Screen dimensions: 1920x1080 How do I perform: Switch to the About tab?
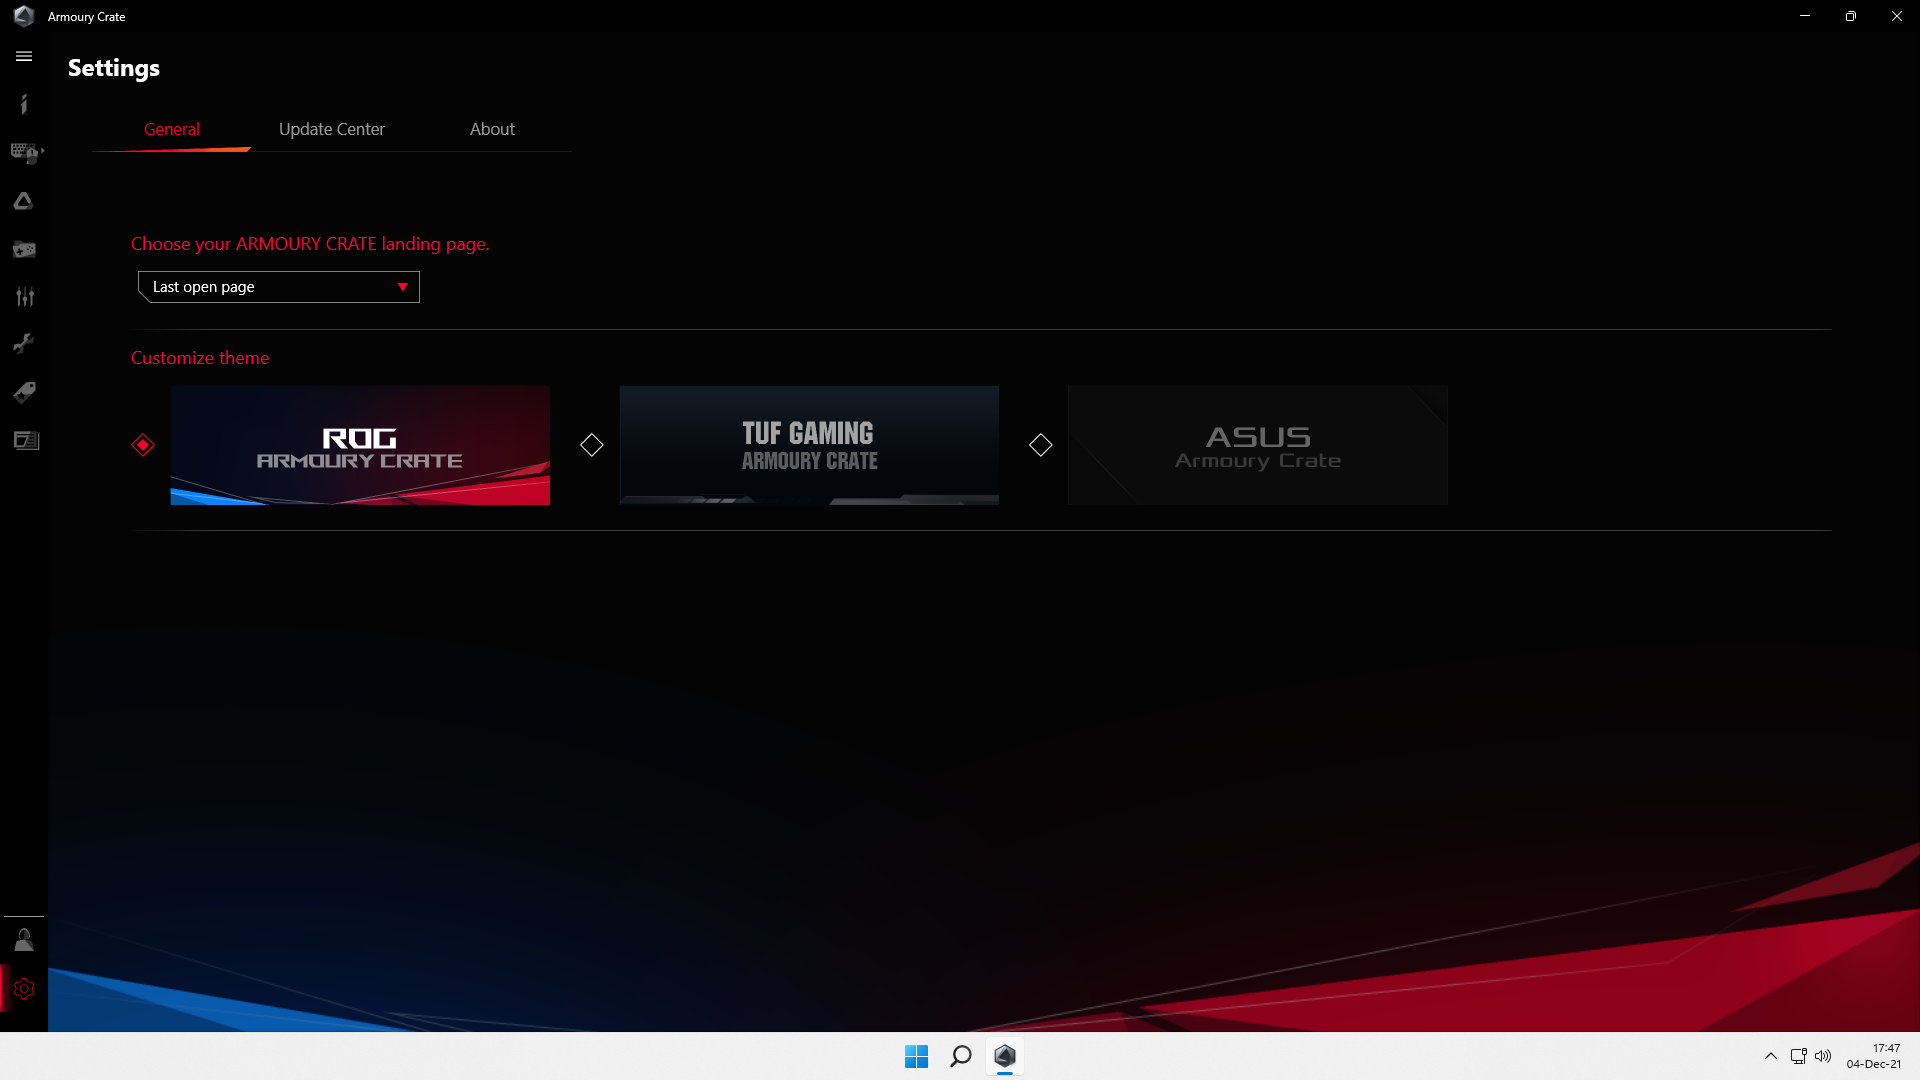tap(492, 129)
